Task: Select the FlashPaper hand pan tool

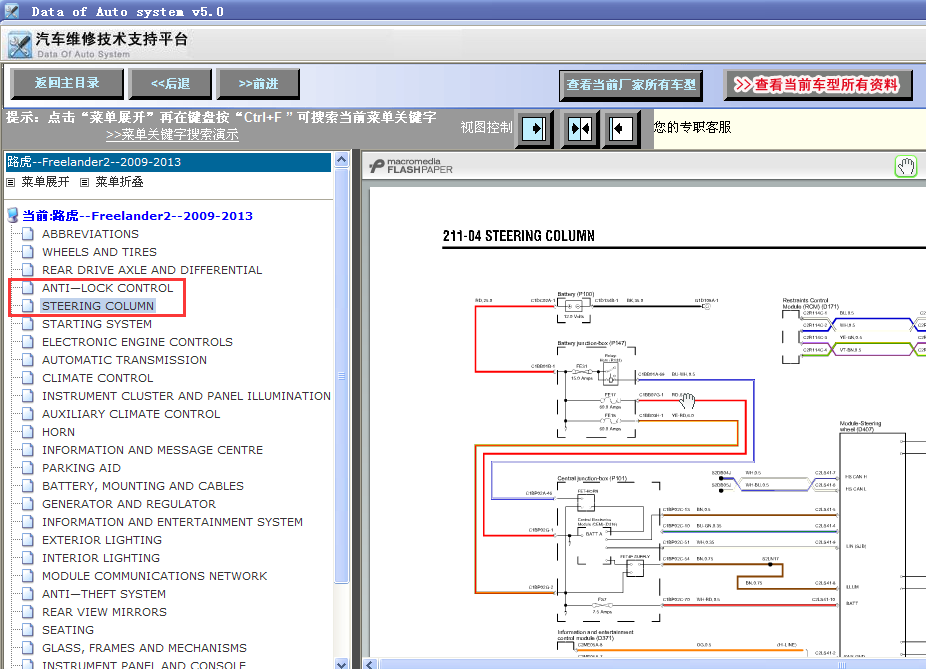Action: point(906,167)
